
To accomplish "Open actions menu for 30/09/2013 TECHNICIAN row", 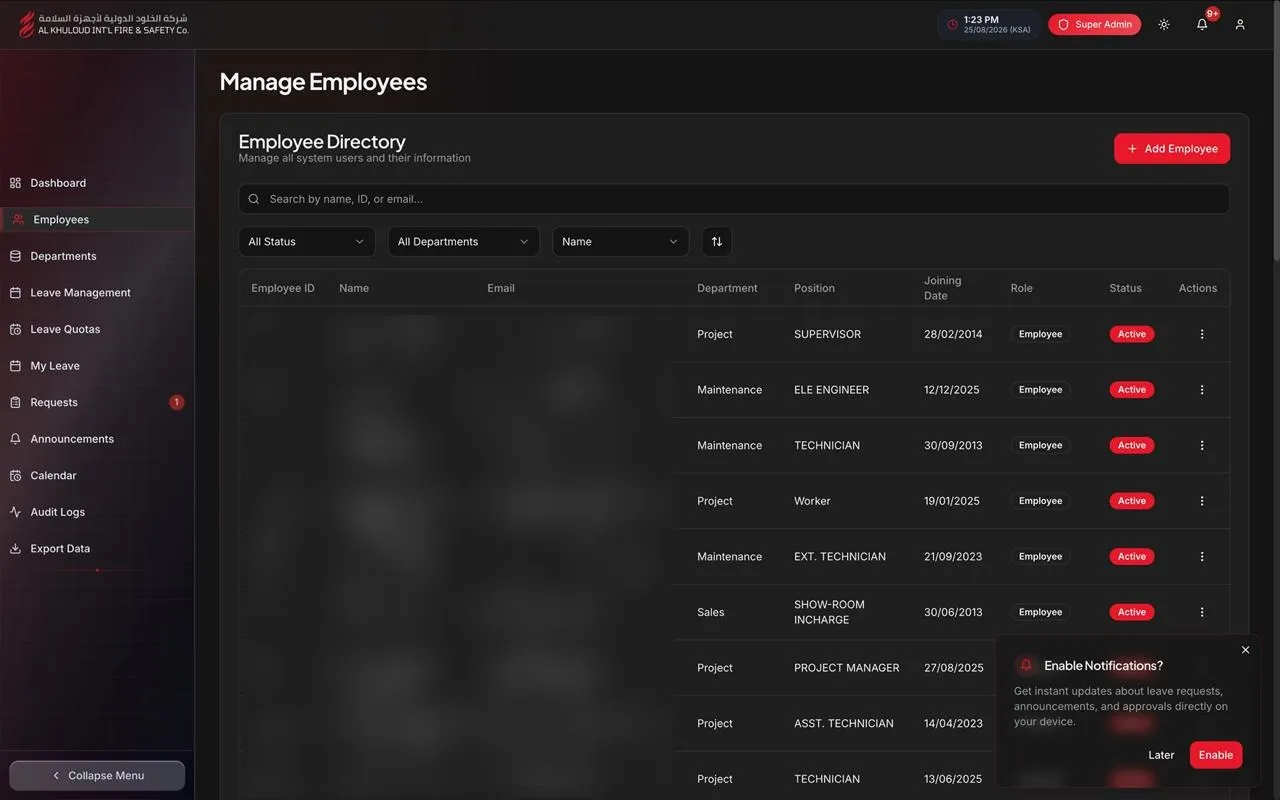I will pyautogui.click(x=1202, y=445).
